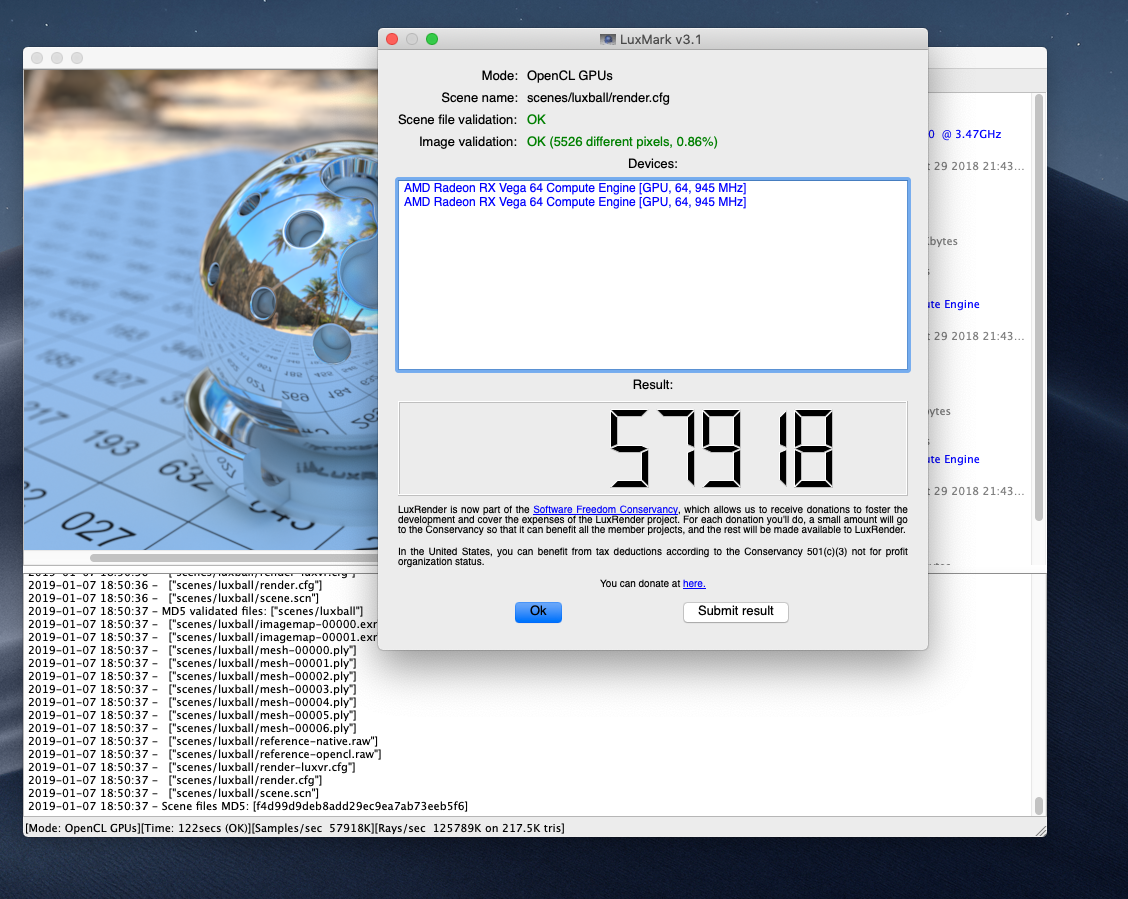Click the Mode value OpenCL GPUs
Image resolution: width=1128 pixels, height=899 pixels.
pyautogui.click(x=570, y=76)
